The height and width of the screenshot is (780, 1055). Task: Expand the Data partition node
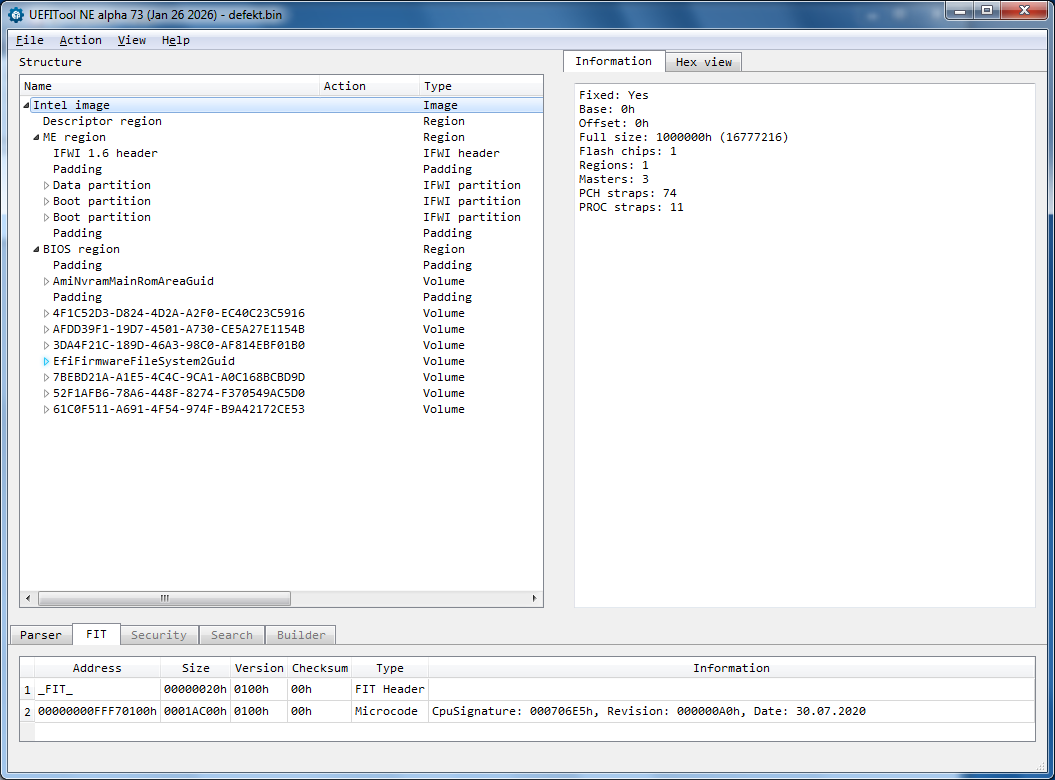[46, 185]
